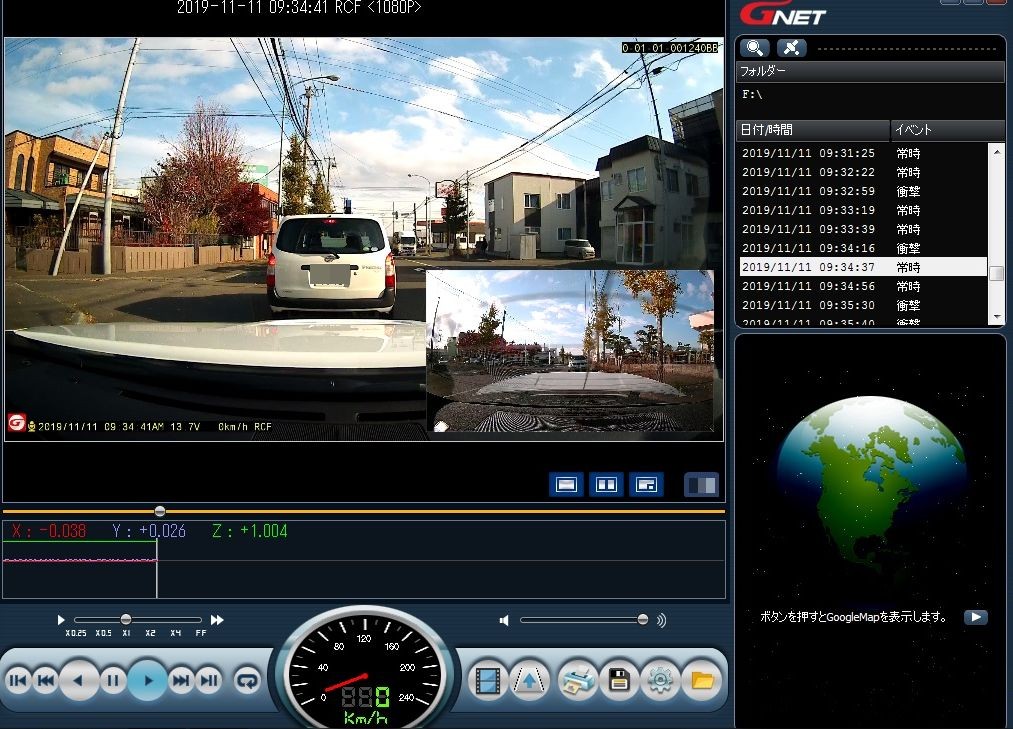Click the satellite icon beside the magnifier

coord(791,48)
